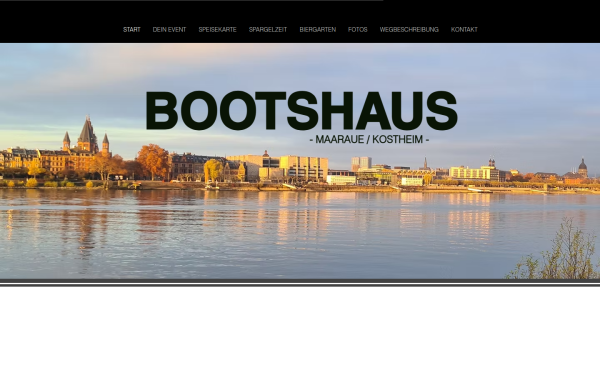Open the BIERGARTEN page

318,29
